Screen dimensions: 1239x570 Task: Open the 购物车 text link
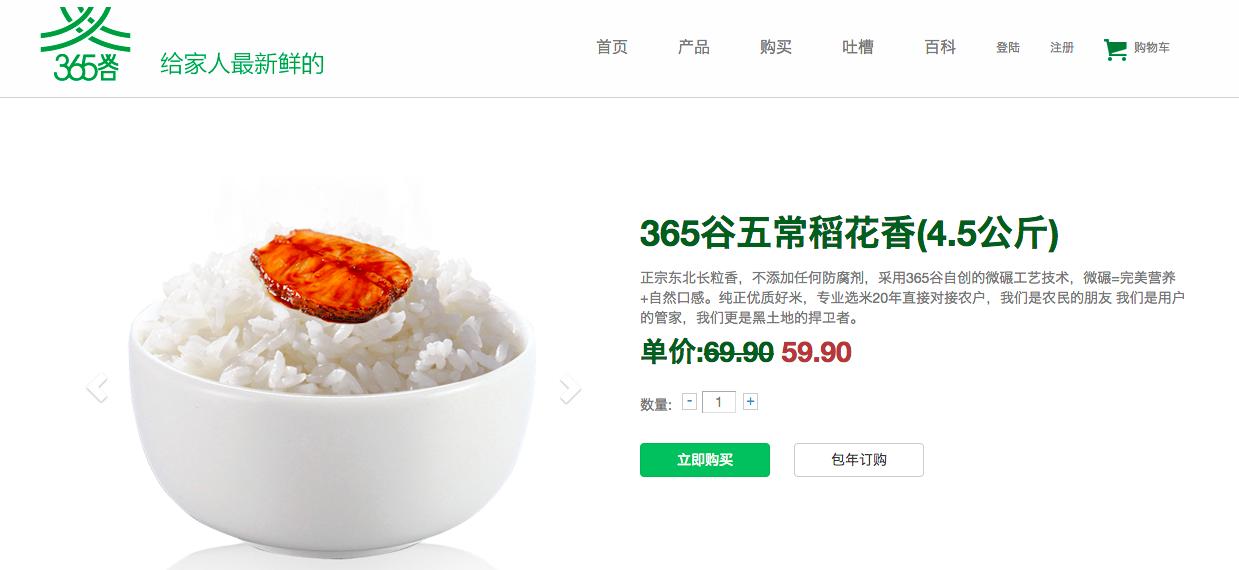(x=1152, y=48)
